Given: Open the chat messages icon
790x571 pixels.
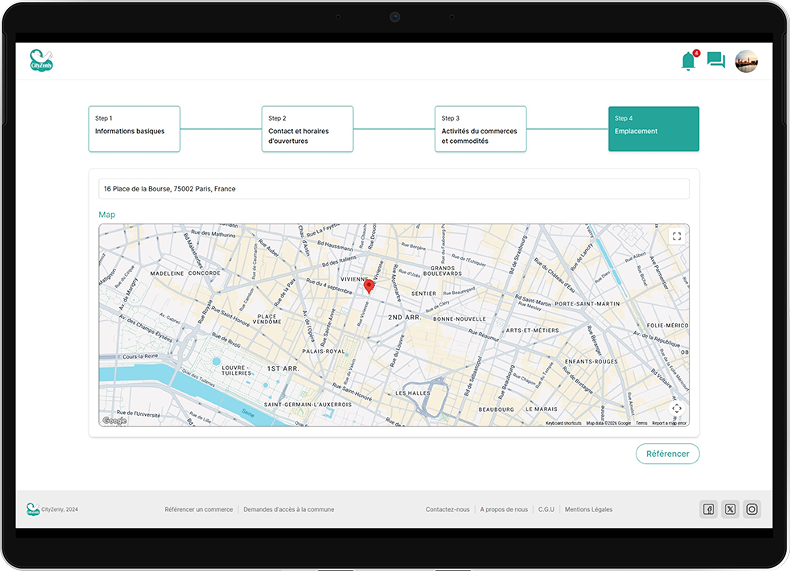Looking at the screenshot, I should (x=716, y=61).
